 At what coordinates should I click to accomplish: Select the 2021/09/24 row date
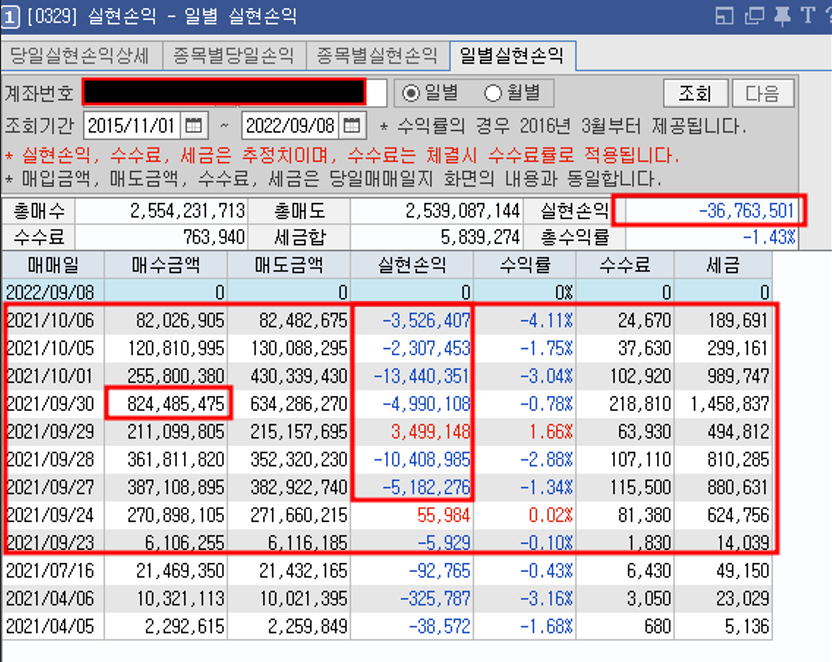pyautogui.click(x=50, y=515)
